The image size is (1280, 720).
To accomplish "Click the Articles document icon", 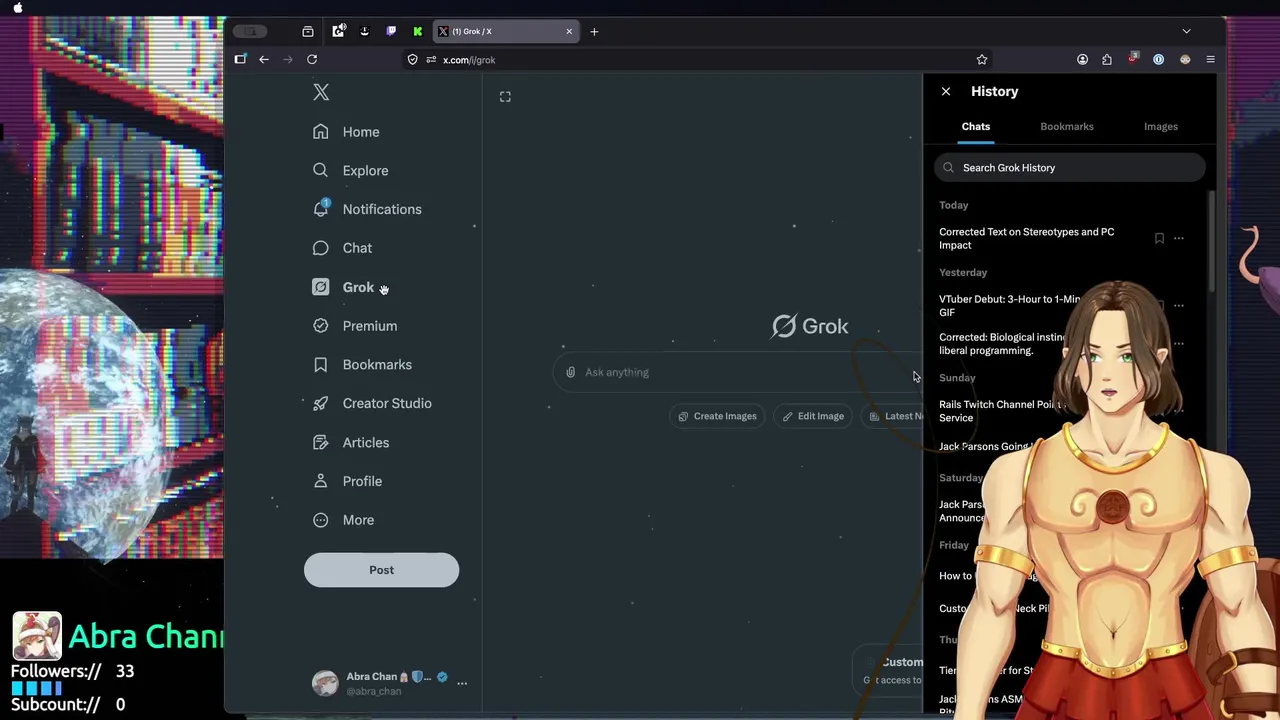I will point(320,442).
